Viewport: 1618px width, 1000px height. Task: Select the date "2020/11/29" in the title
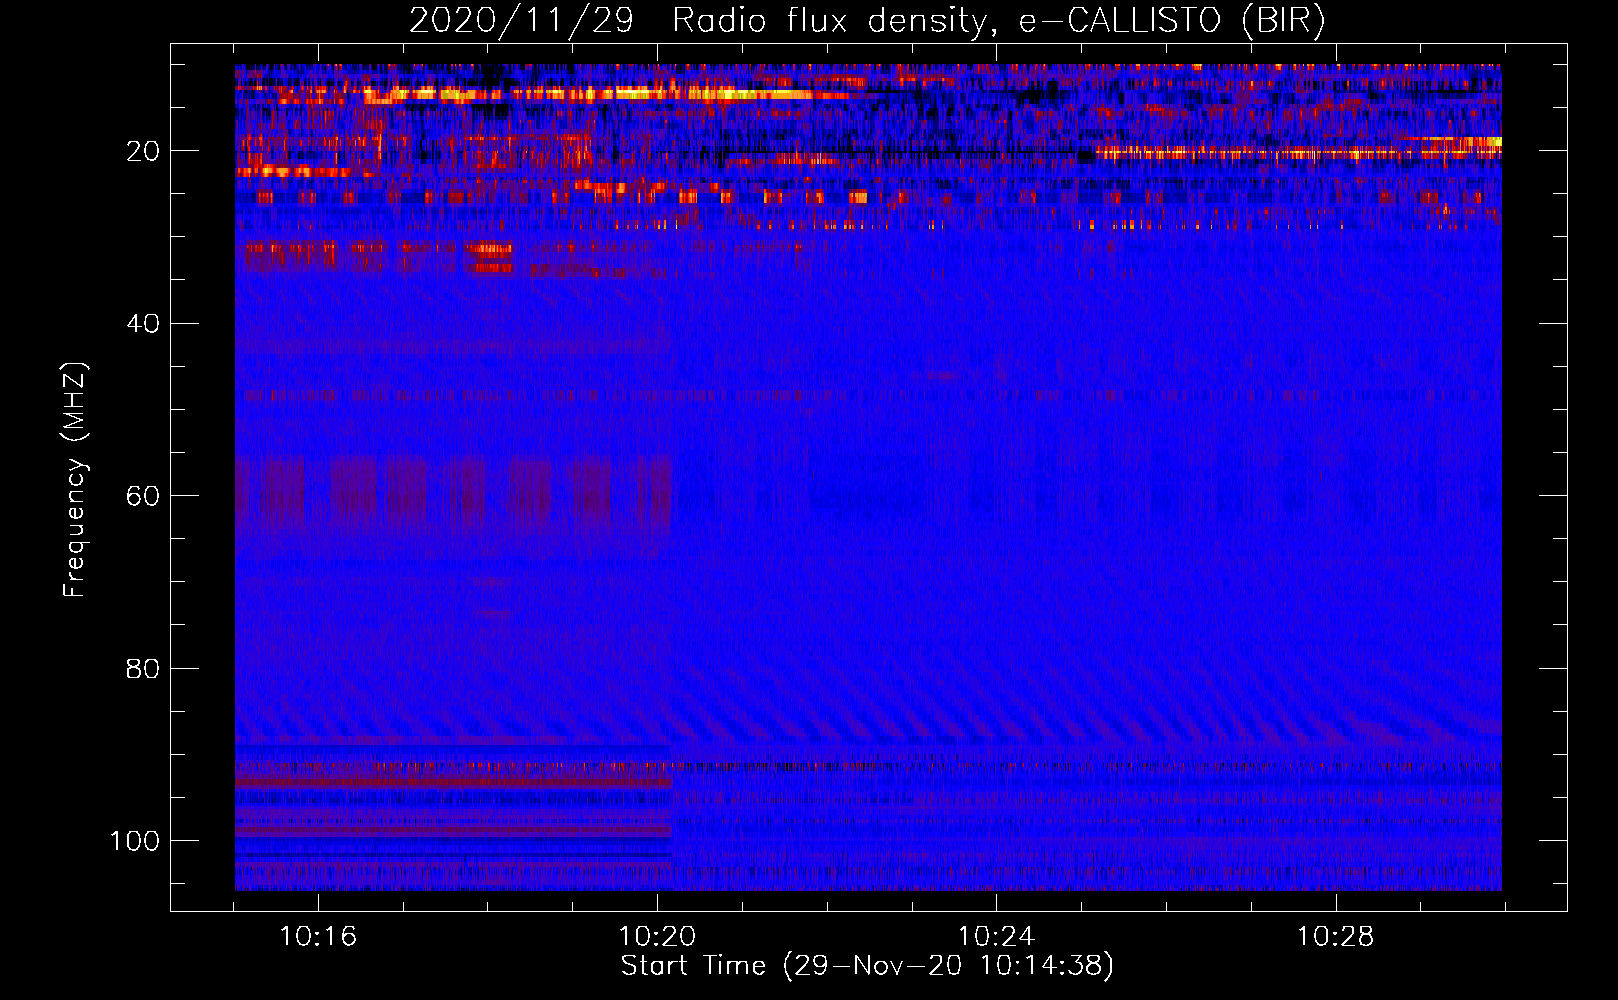(x=521, y=20)
